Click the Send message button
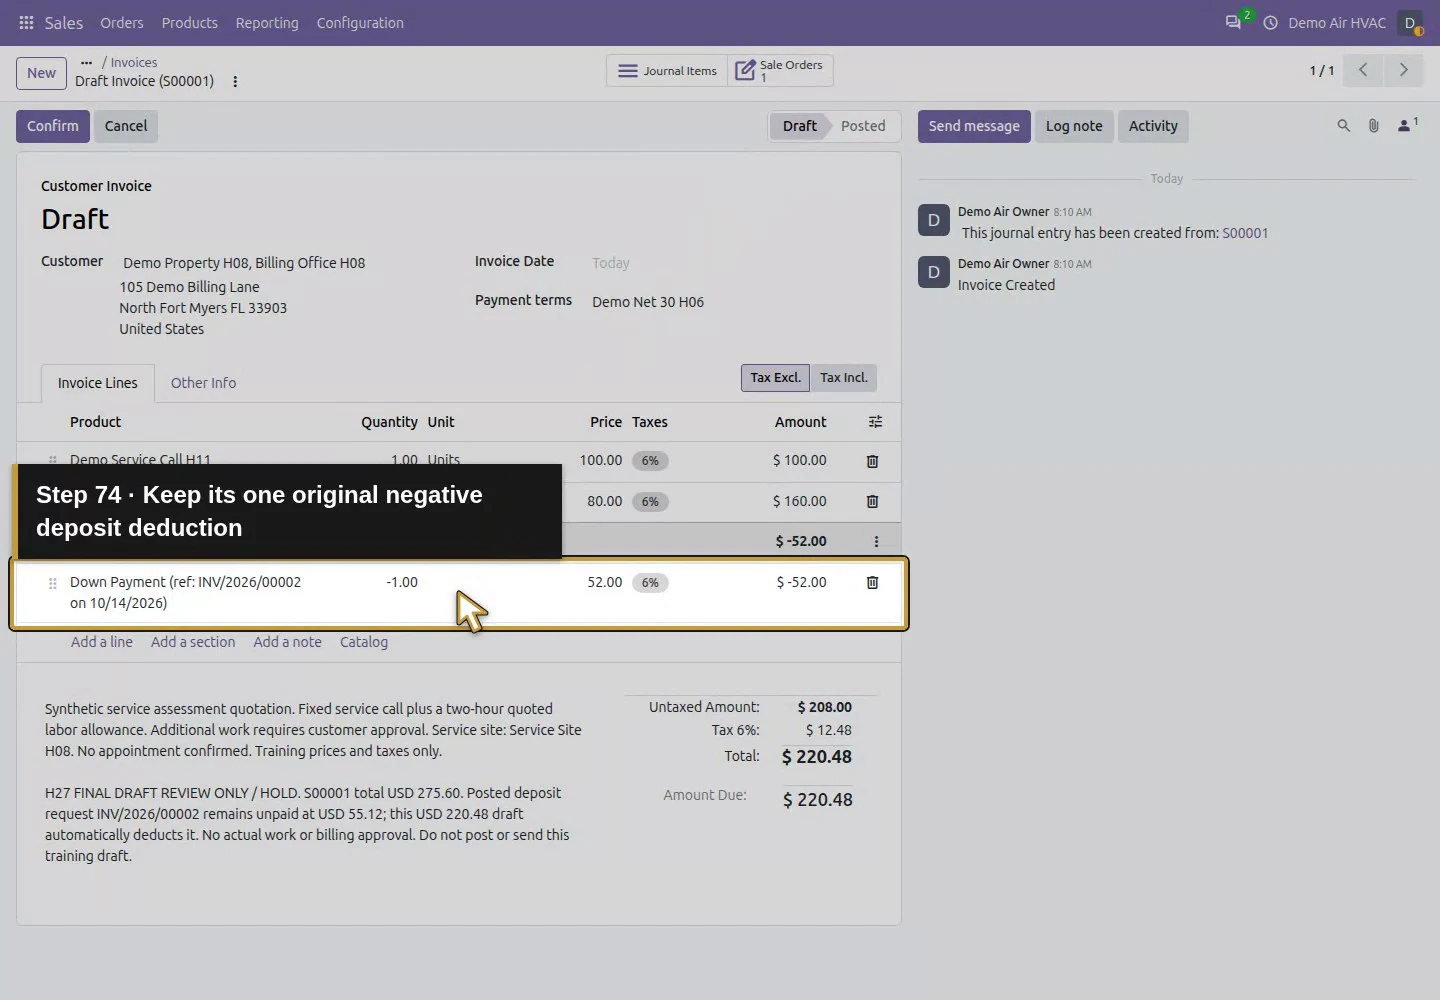 tap(974, 126)
